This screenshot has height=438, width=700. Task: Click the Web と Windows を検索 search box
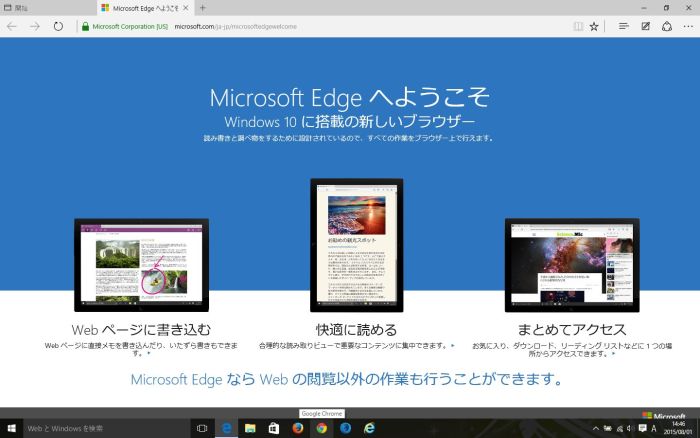(x=100, y=428)
